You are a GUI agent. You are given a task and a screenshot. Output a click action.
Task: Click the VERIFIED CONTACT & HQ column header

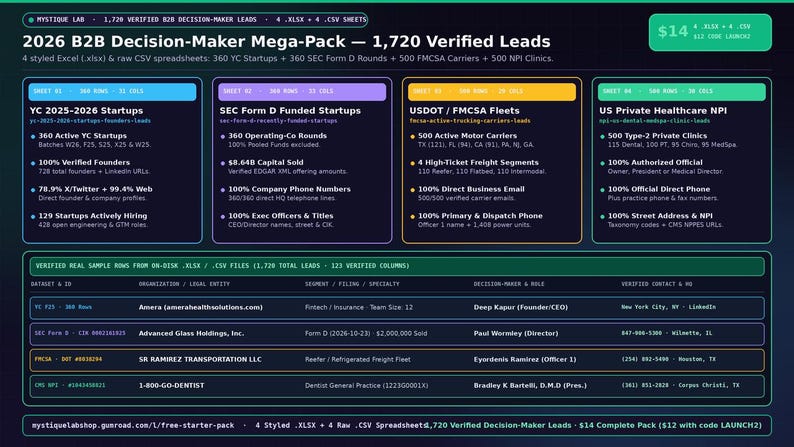pos(657,285)
